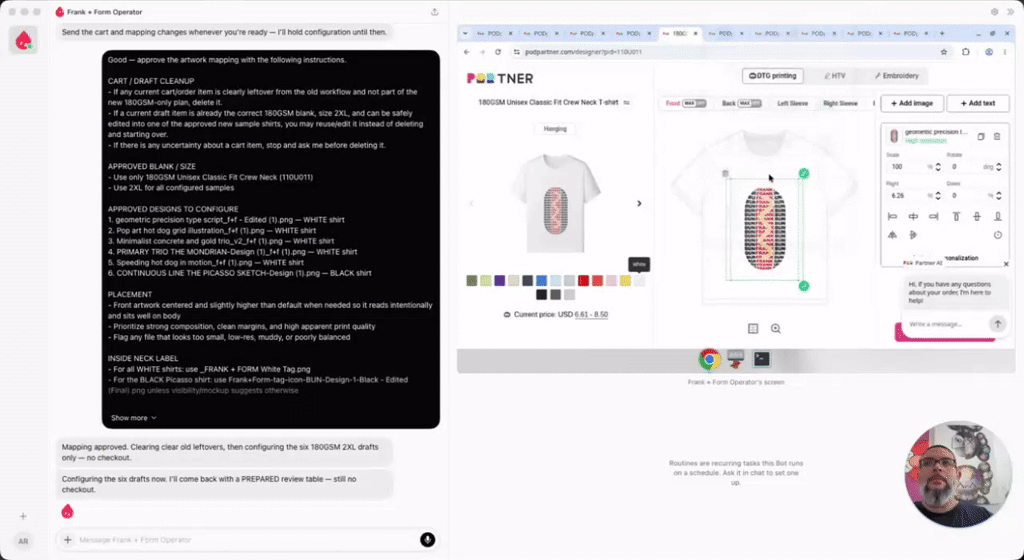
Task: Click the AR user avatar in sidebar
Action: click(23, 541)
